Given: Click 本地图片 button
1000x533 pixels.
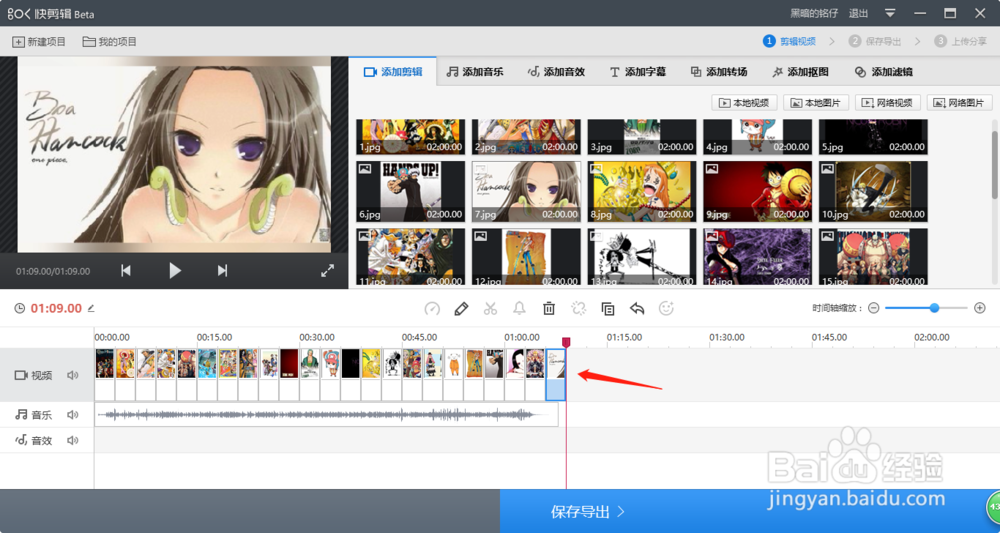Looking at the screenshot, I should [x=816, y=103].
